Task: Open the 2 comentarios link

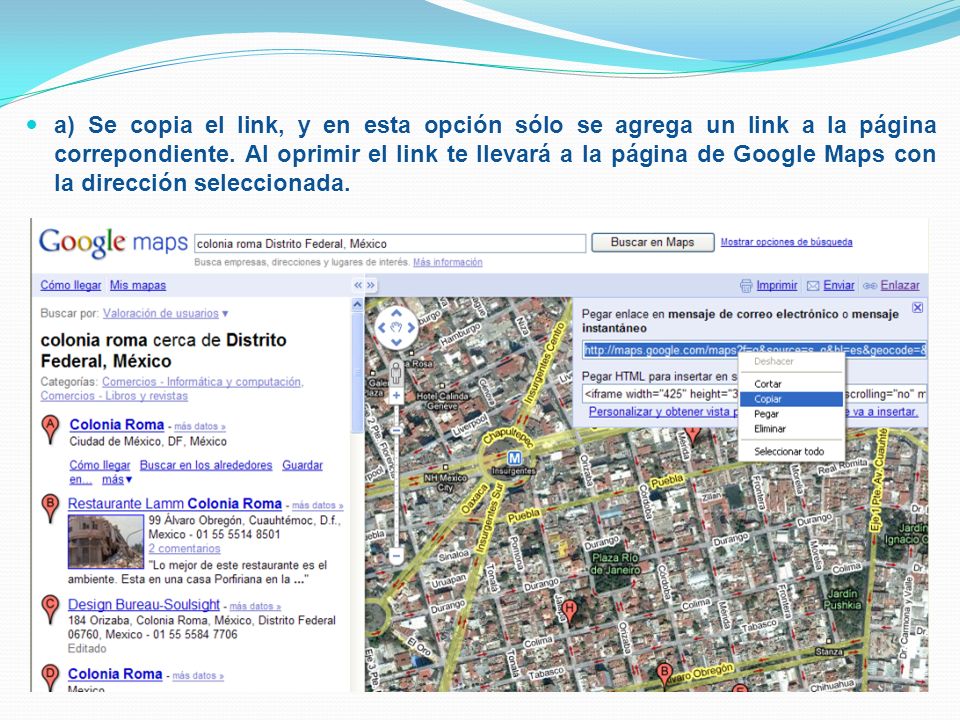Action: [184, 549]
